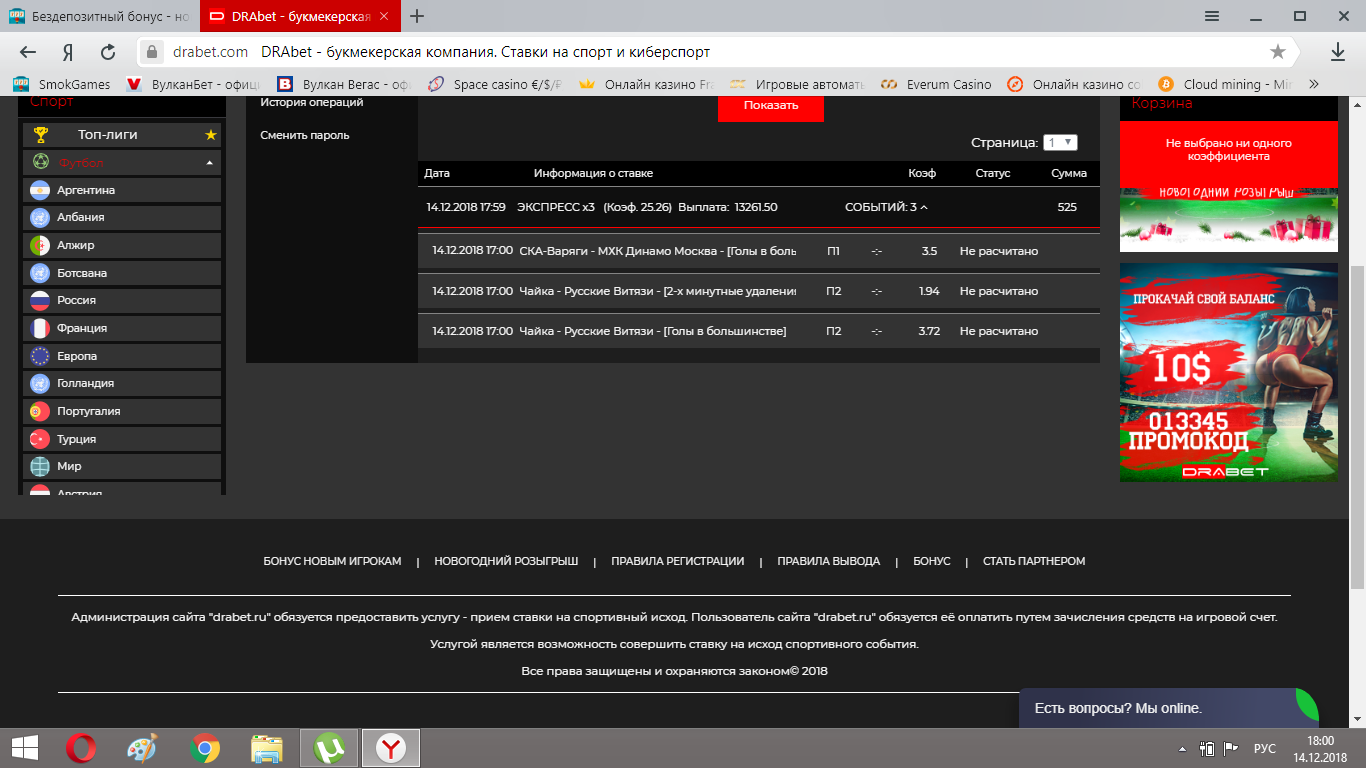Open the 10$ ПРОМОКОД banner
The image size is (1366, 768).
[1228, 372]
